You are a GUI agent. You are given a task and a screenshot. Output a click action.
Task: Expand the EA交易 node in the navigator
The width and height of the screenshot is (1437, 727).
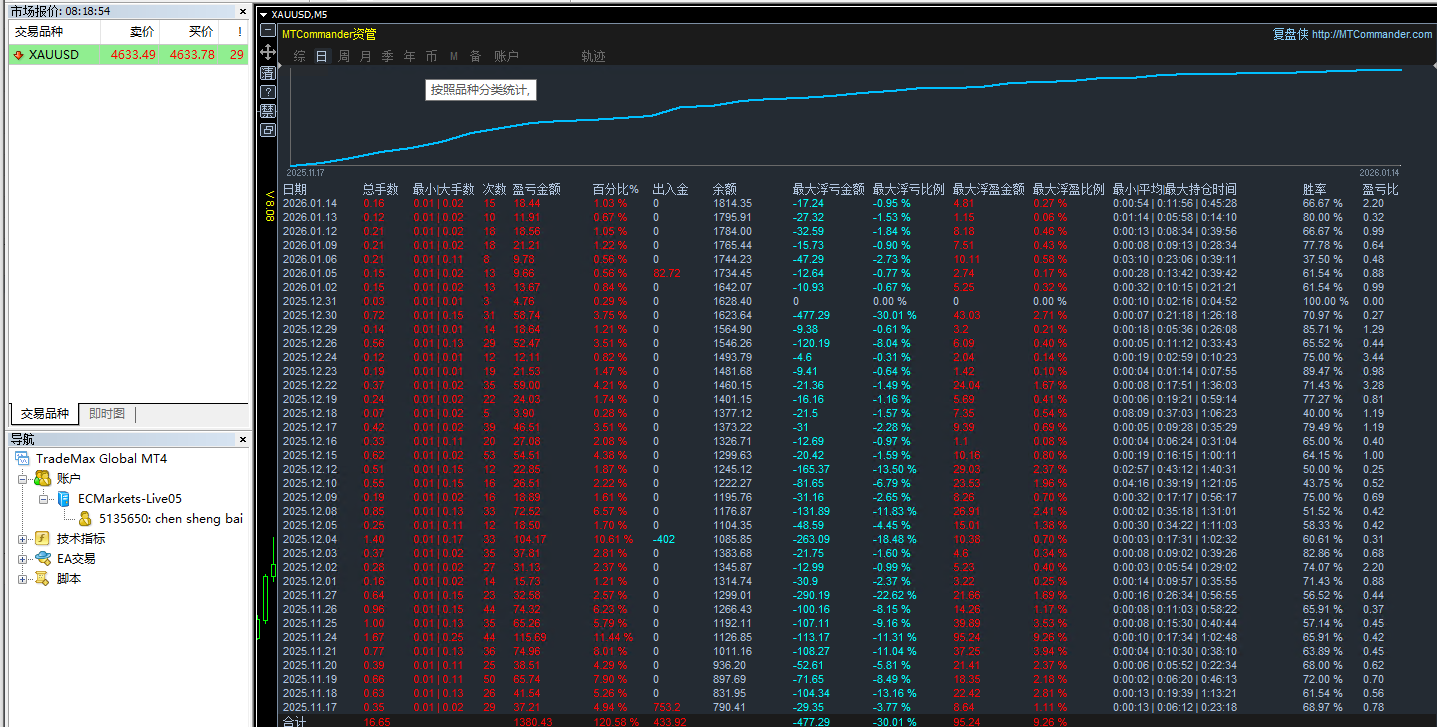23,559
